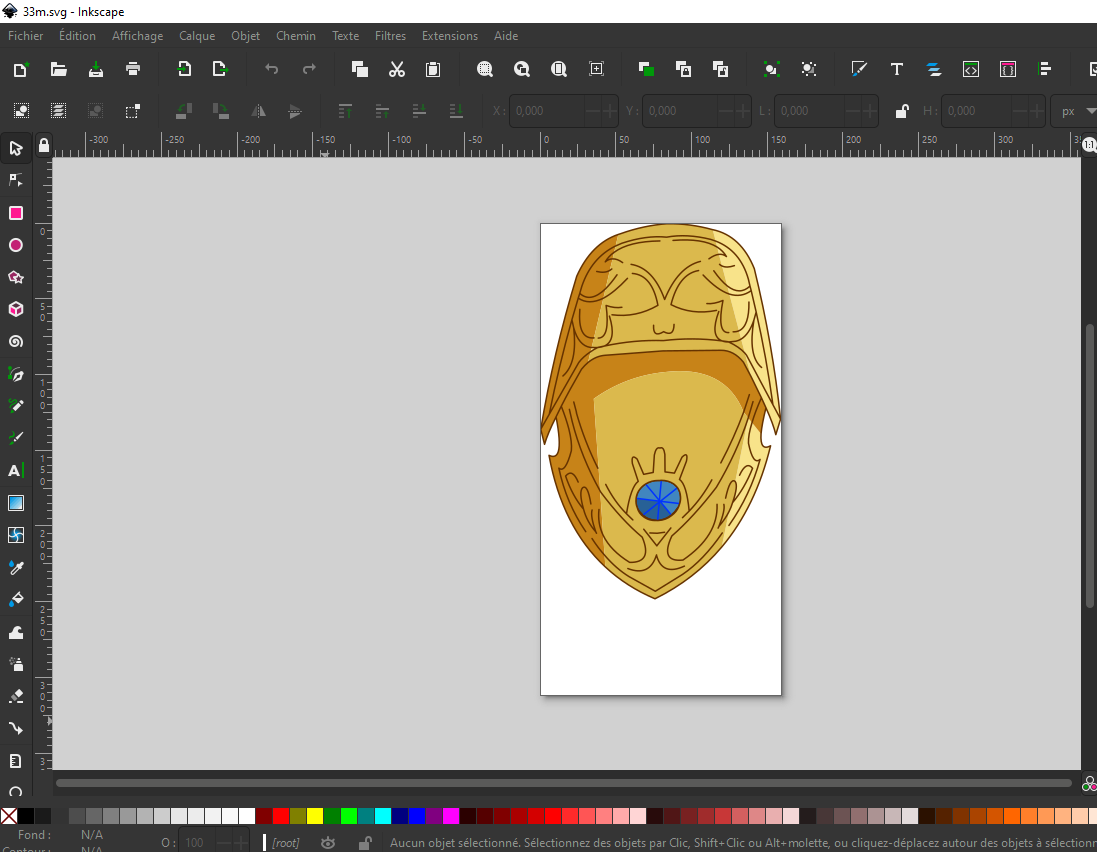
Task: Toggle the guides lock at ruler corner
Action: pos(43,146)
